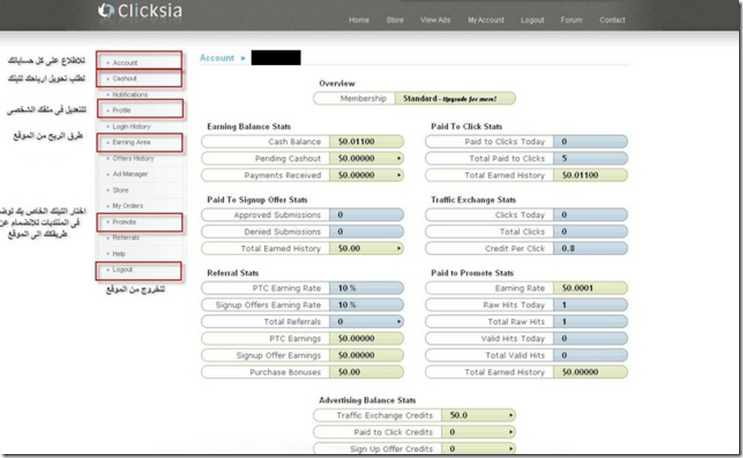
Task: Open the Store link in top navigation
Action: (x=395, y=20)
